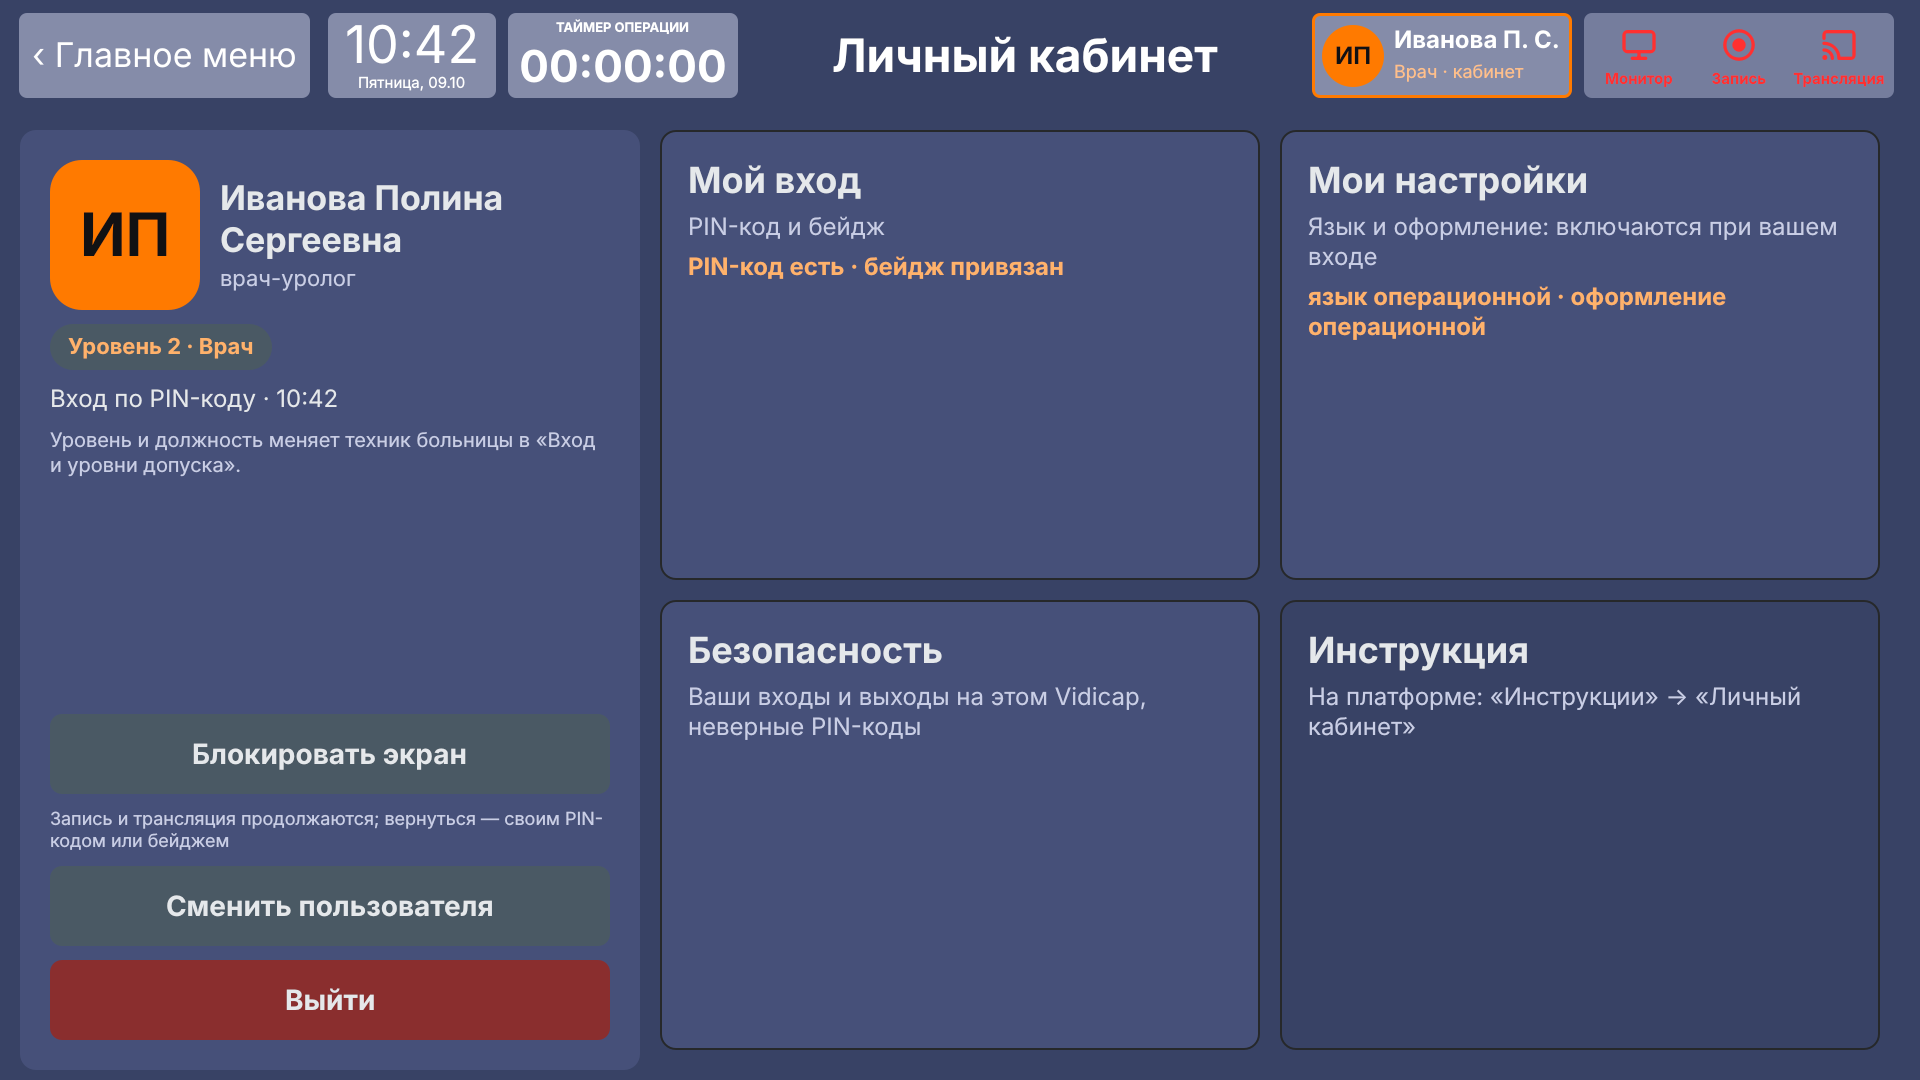Viewport: 1920px width, 1080px height.
Task: Click the 'Пятница, 09.10' date text
Action: [x=412, y=83]
